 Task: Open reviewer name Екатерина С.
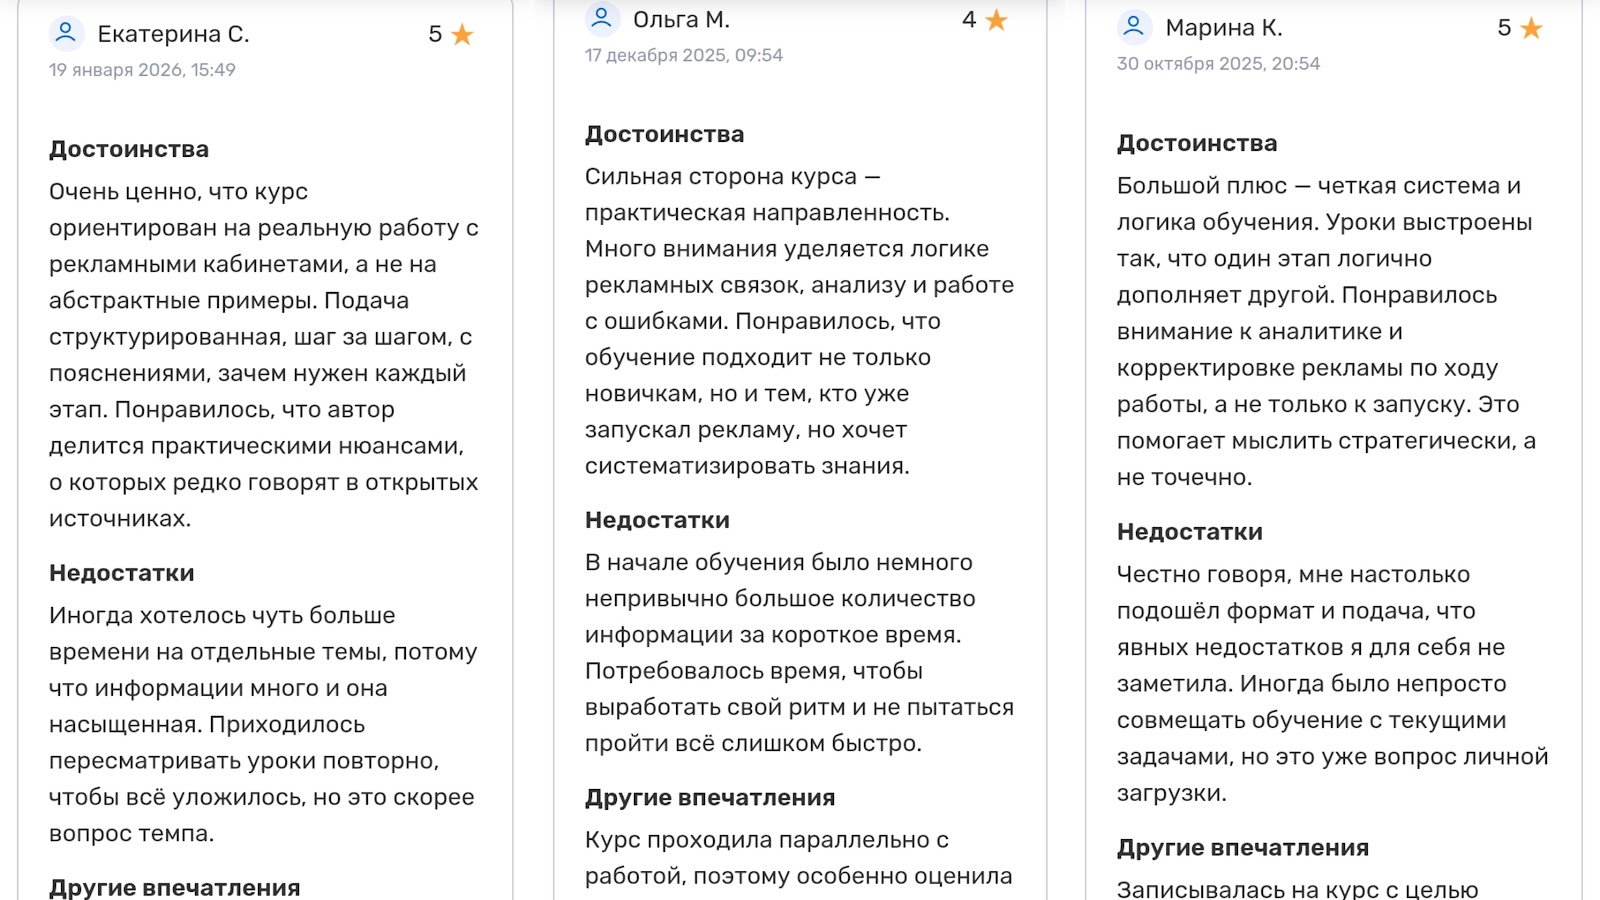(x=173, y=34)
